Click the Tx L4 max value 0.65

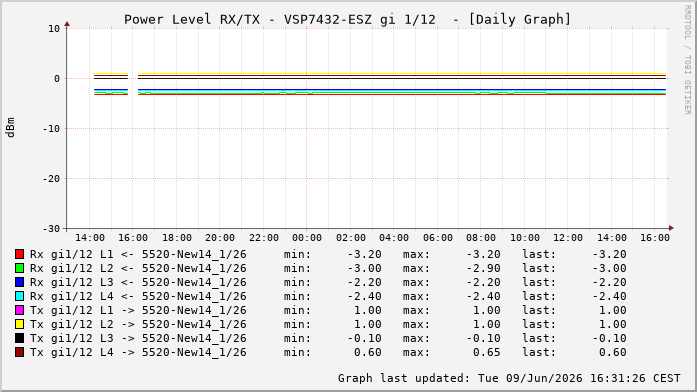[x=487, y=352]
